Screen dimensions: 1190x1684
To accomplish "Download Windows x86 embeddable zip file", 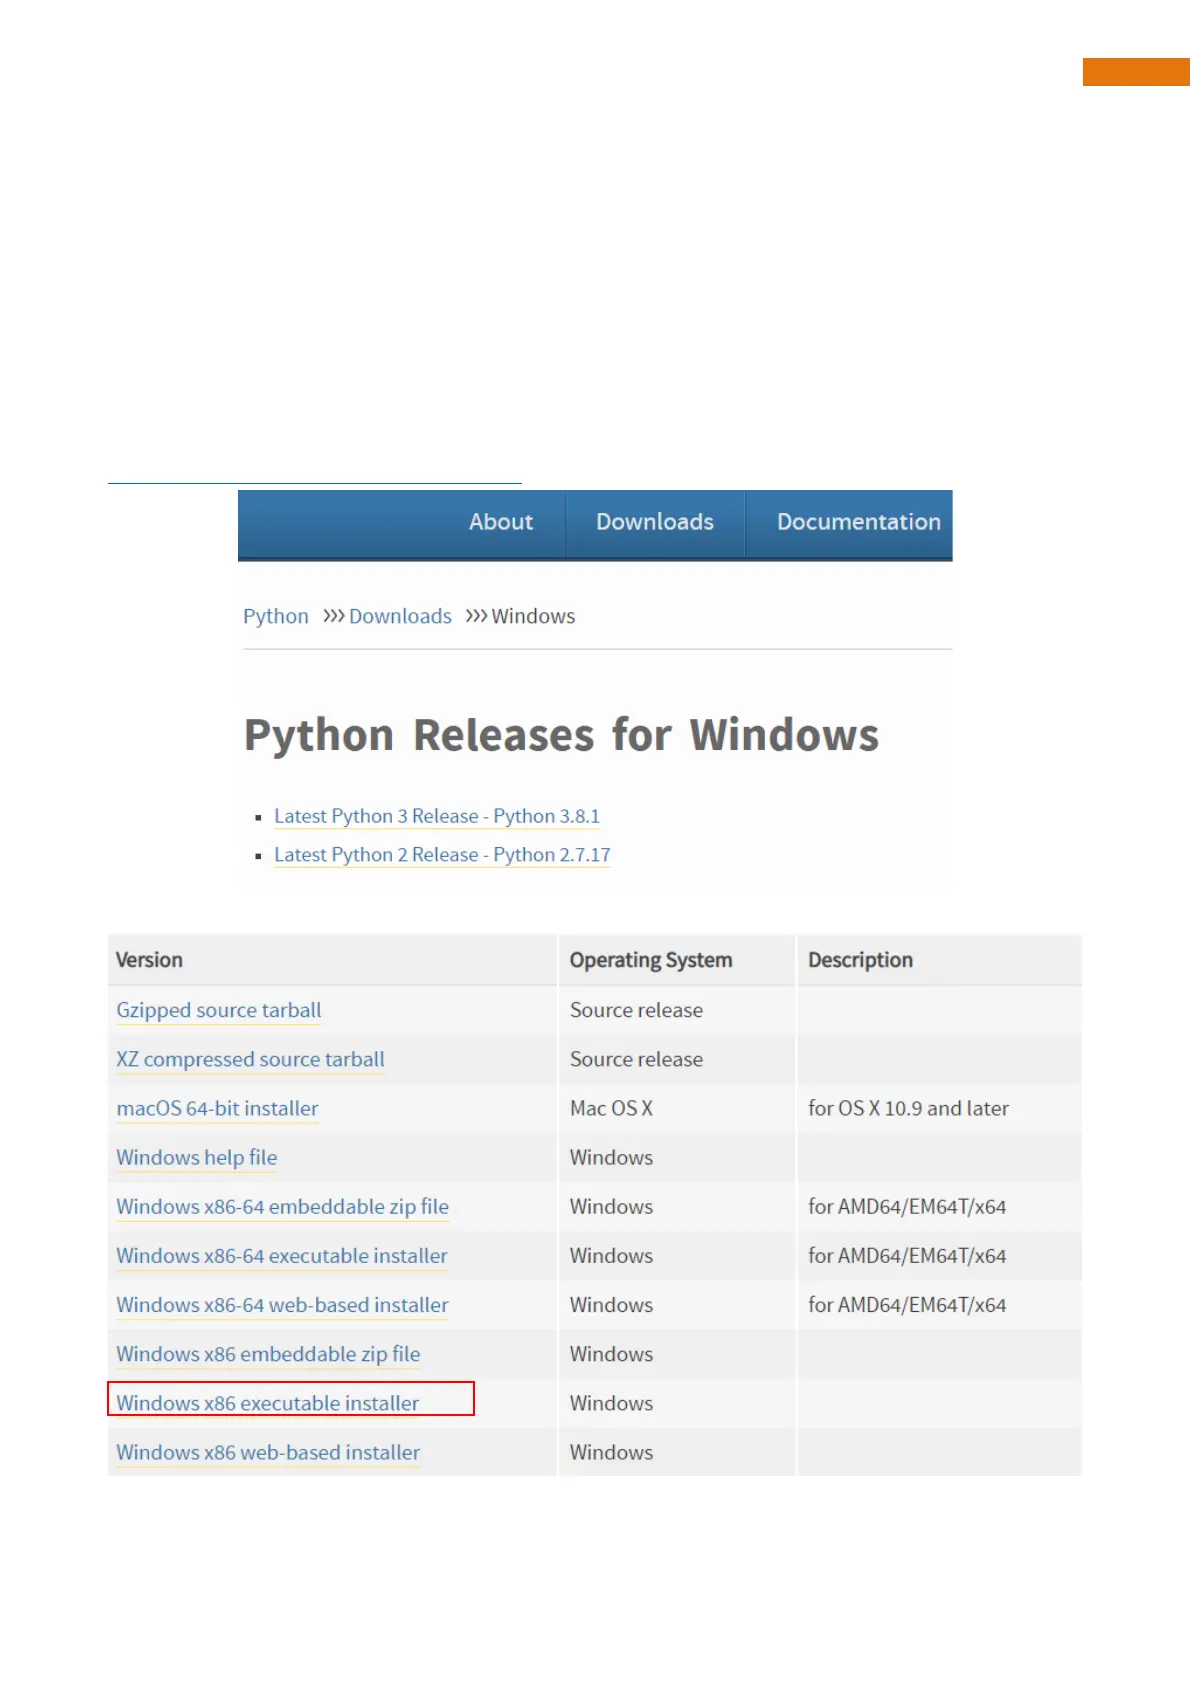I will click(x=268, y=1354).
